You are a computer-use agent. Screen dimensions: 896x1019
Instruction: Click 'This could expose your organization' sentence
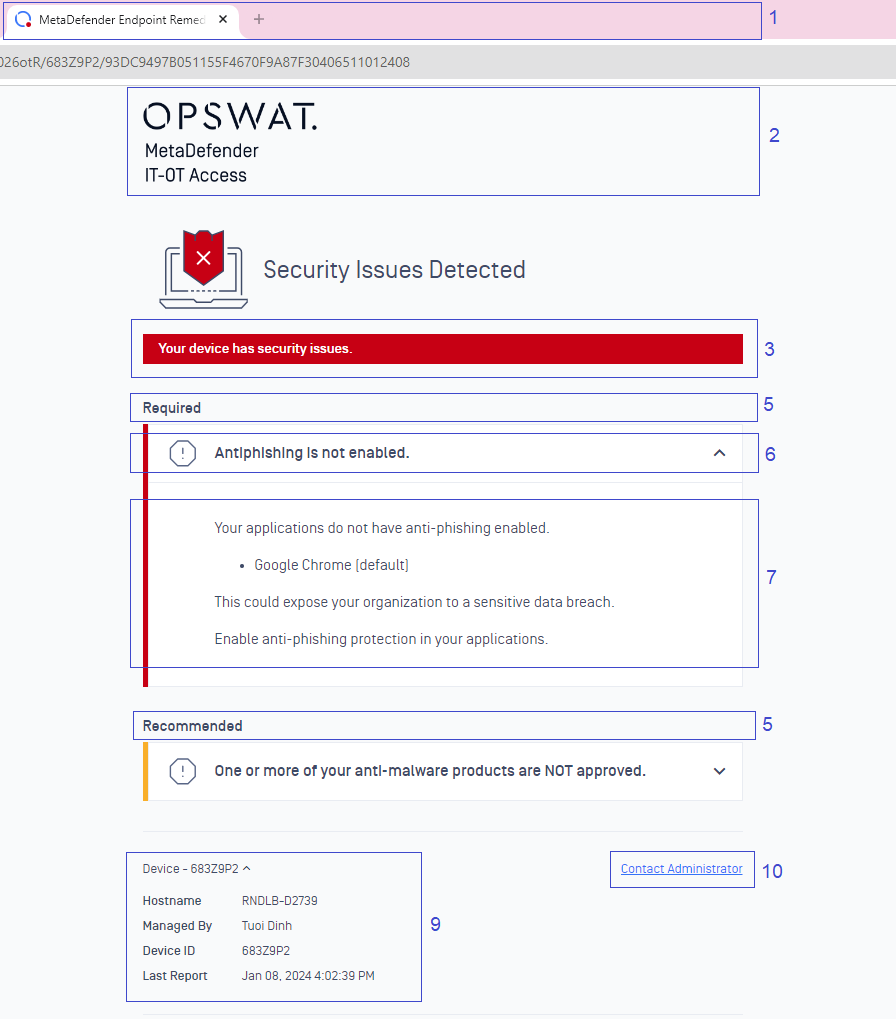click(x=415, y=602)
